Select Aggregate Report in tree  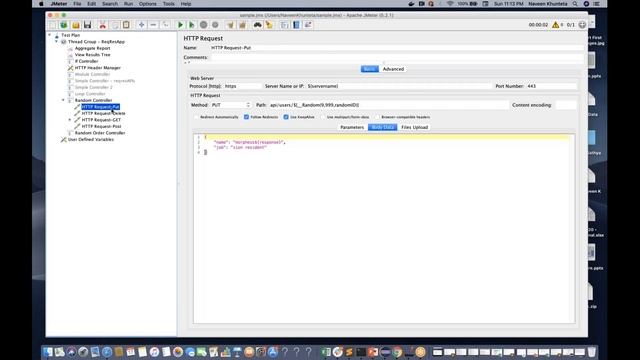pos(92,48)
